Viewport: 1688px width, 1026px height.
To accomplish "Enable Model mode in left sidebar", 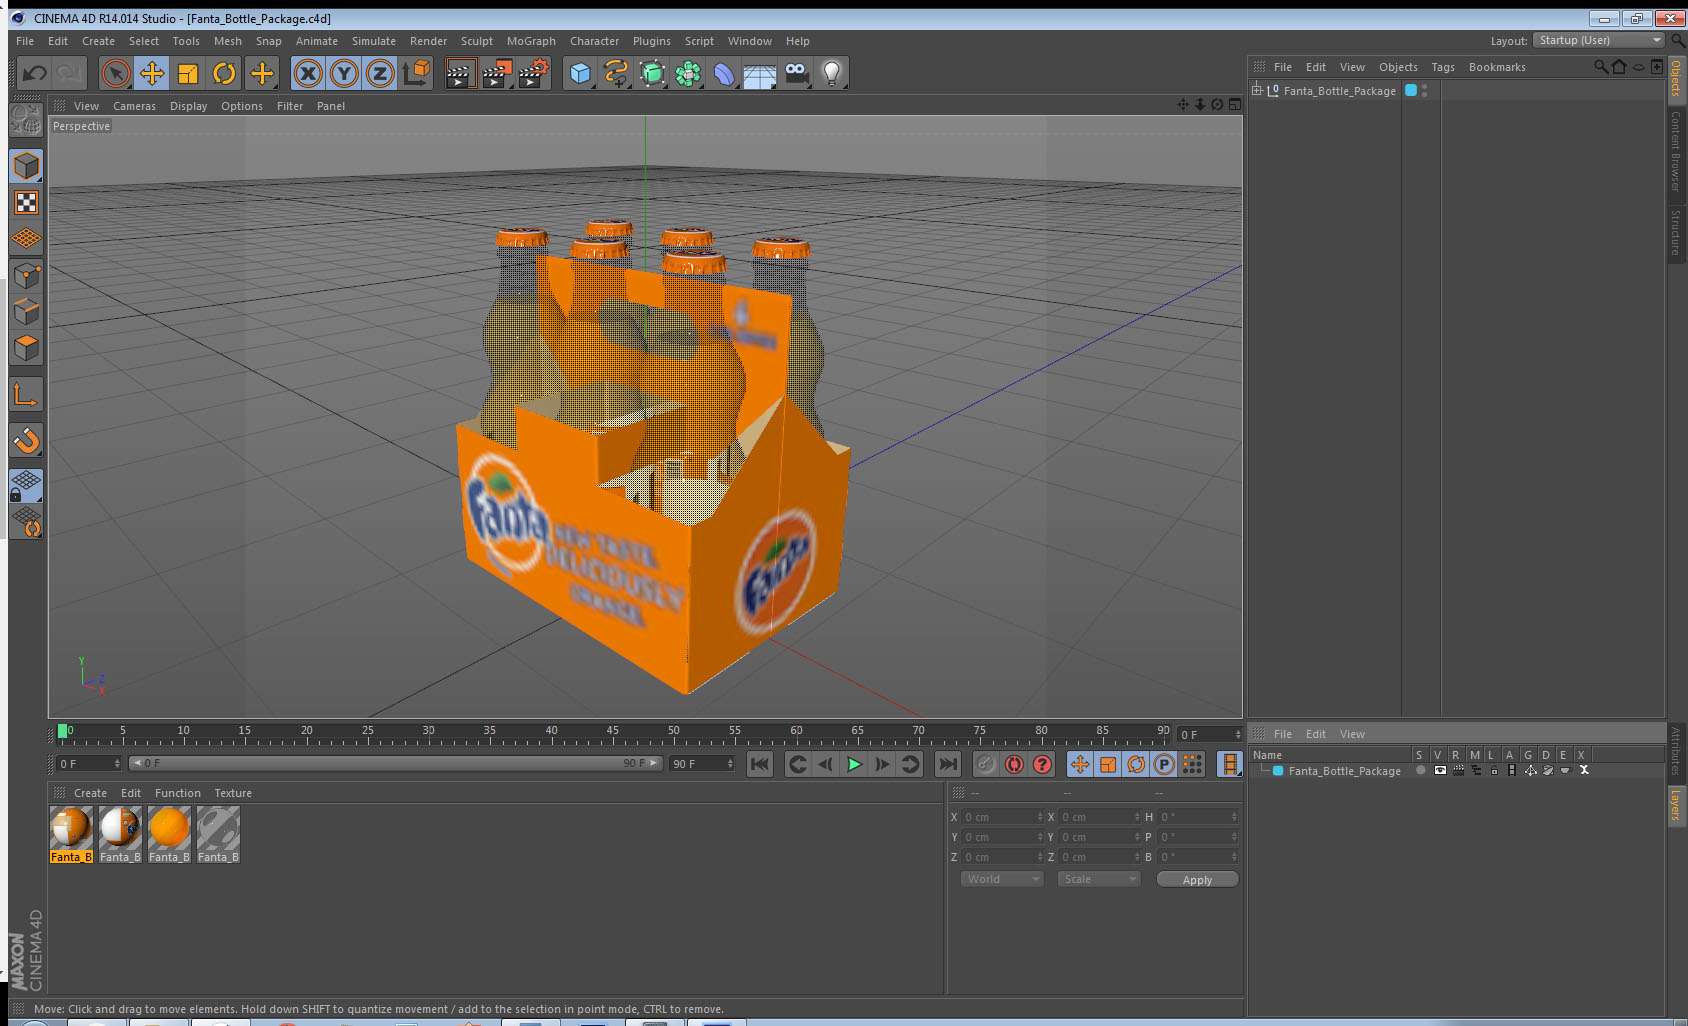I will (27, 166).
